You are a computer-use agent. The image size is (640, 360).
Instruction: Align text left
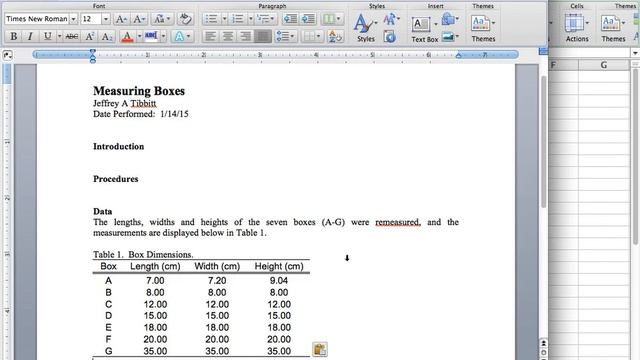tap(210, 37)
